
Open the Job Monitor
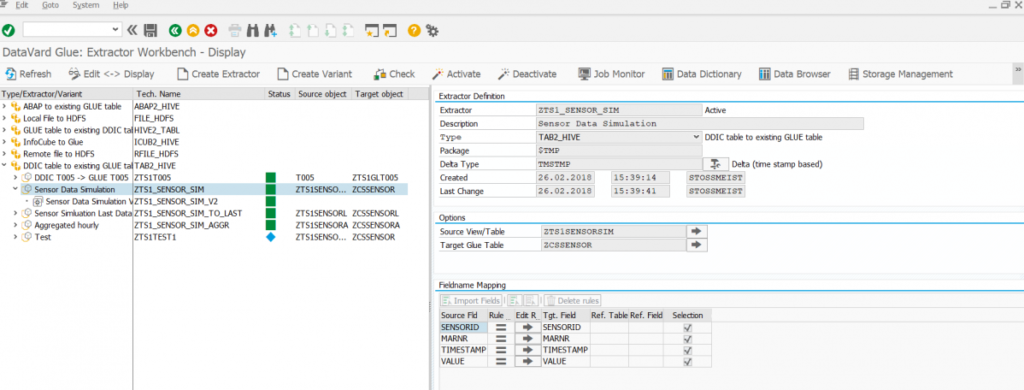(611, 74)
